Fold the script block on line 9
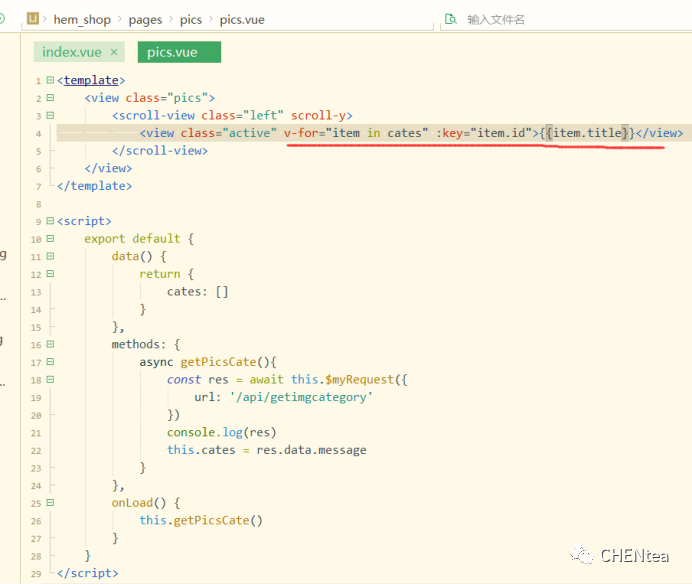 [50, 221]
